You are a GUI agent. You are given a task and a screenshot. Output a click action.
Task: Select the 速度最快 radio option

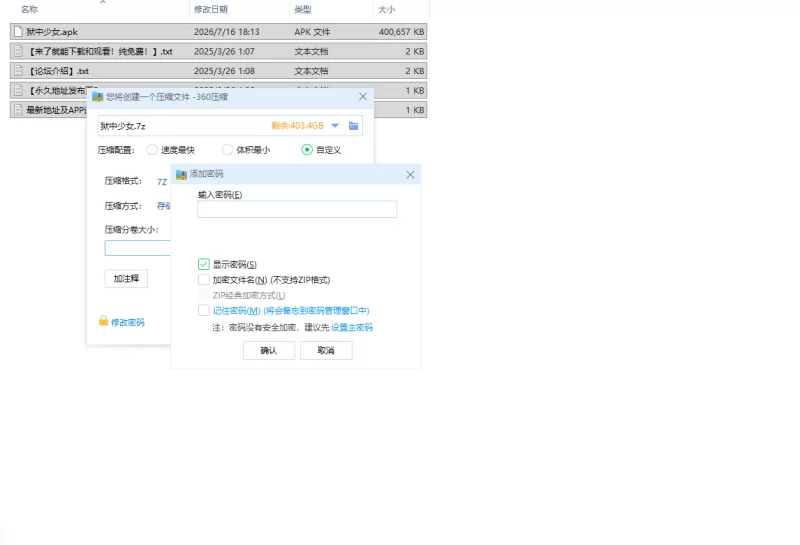pyautogui.click(x=152, y=150)
